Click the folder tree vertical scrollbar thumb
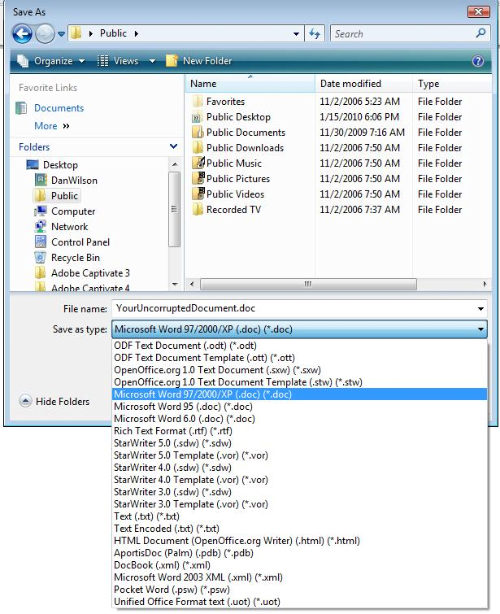Image resolution: width=500 pixels, height=614 pixels. coord(175,210)
